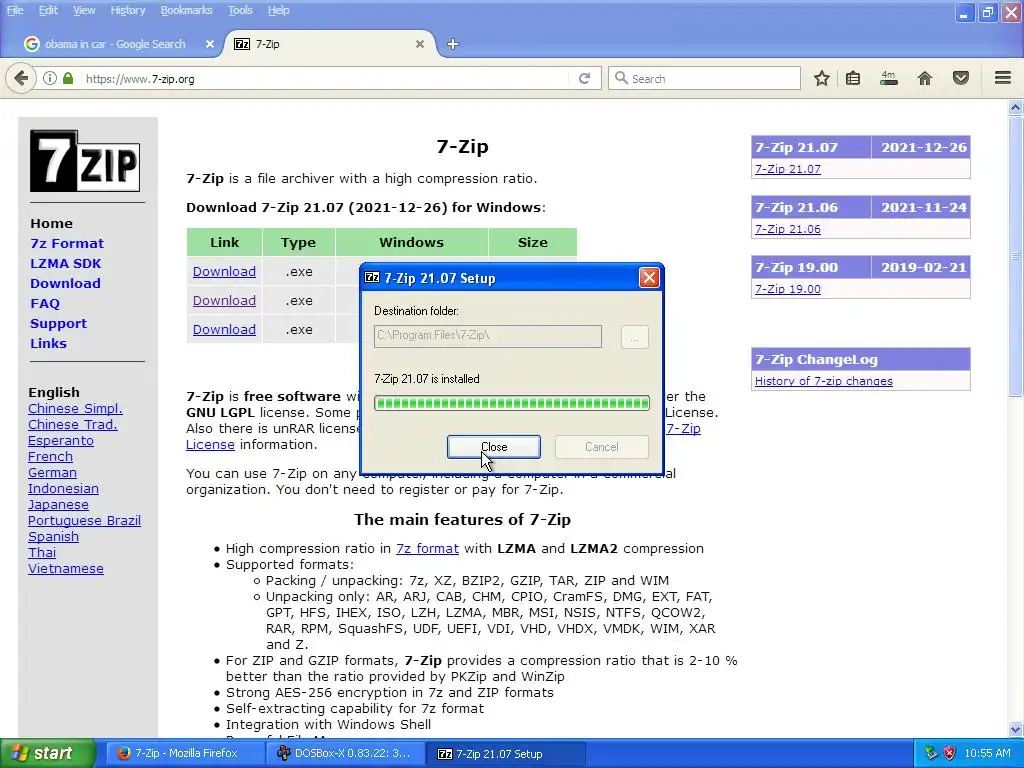This screenshot has width=1024, height=768.
Task: Click the first Download link in table
Action: point(224,272)
